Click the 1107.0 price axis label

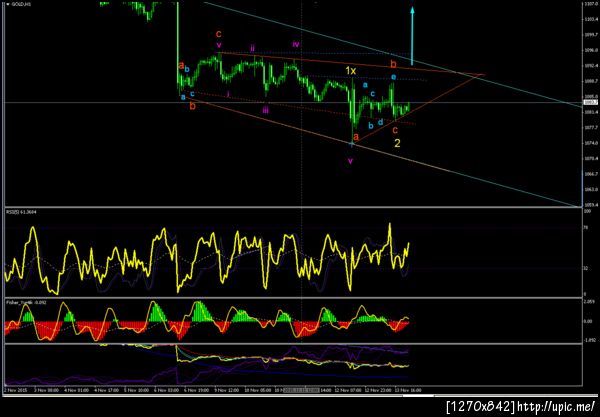tap(590, 4)
